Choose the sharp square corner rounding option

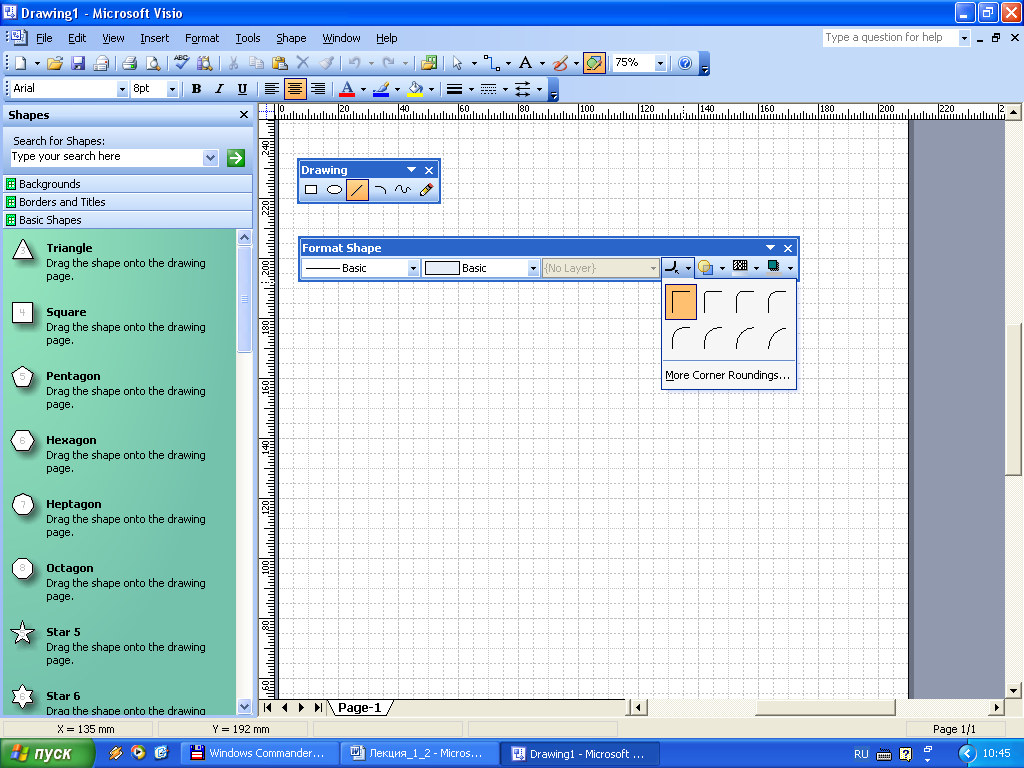pyautogui.click(x=680, y=302)
